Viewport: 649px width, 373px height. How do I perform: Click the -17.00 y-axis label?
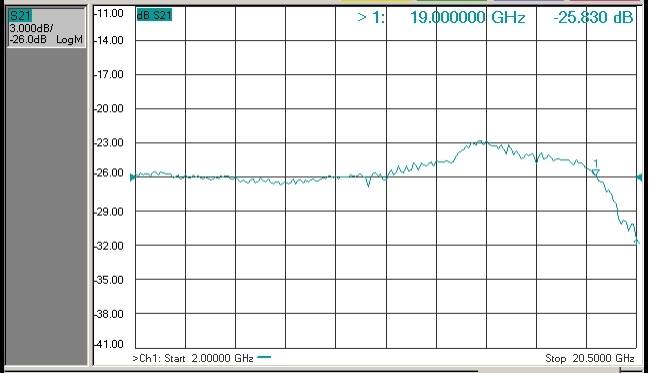[x=109, y=75]
